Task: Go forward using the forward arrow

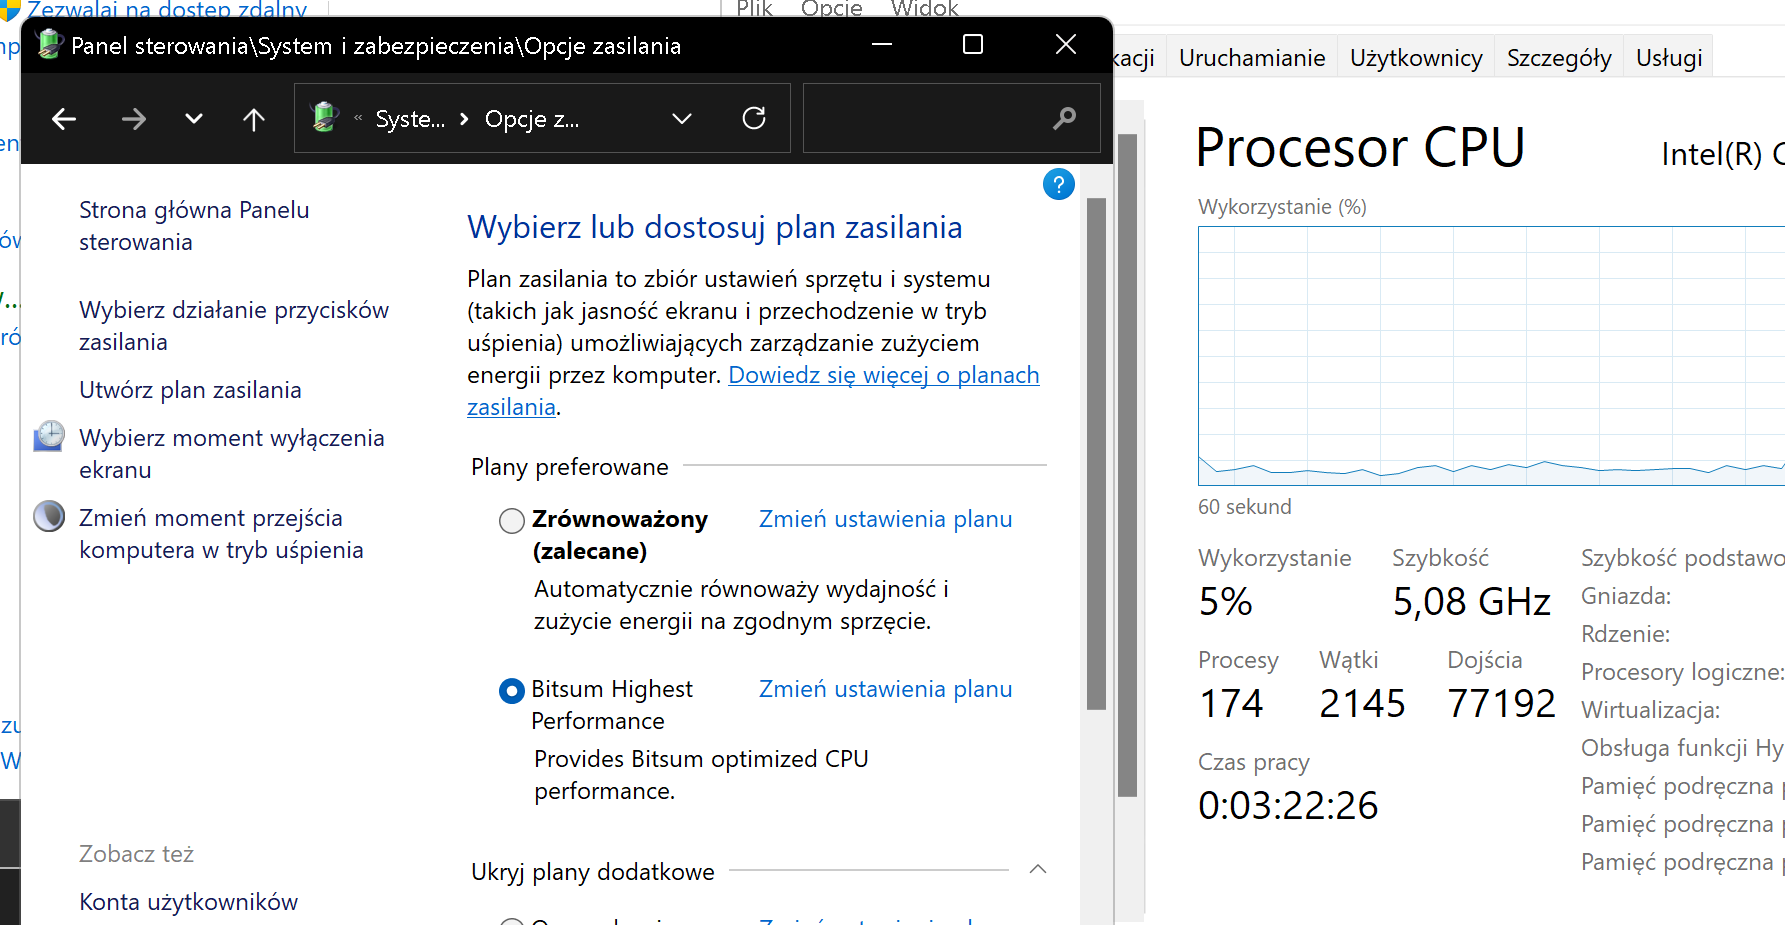Action: (x=133, y=119)
